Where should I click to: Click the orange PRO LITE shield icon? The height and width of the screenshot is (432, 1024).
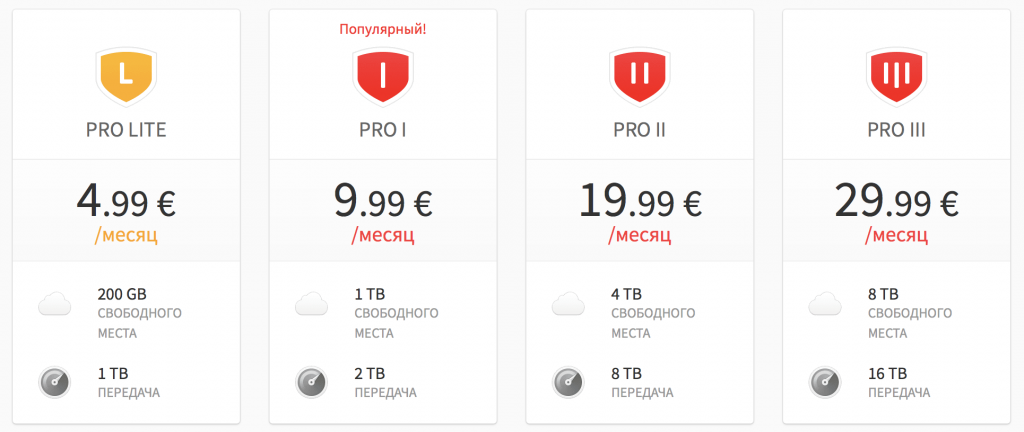tap(126, 75)
